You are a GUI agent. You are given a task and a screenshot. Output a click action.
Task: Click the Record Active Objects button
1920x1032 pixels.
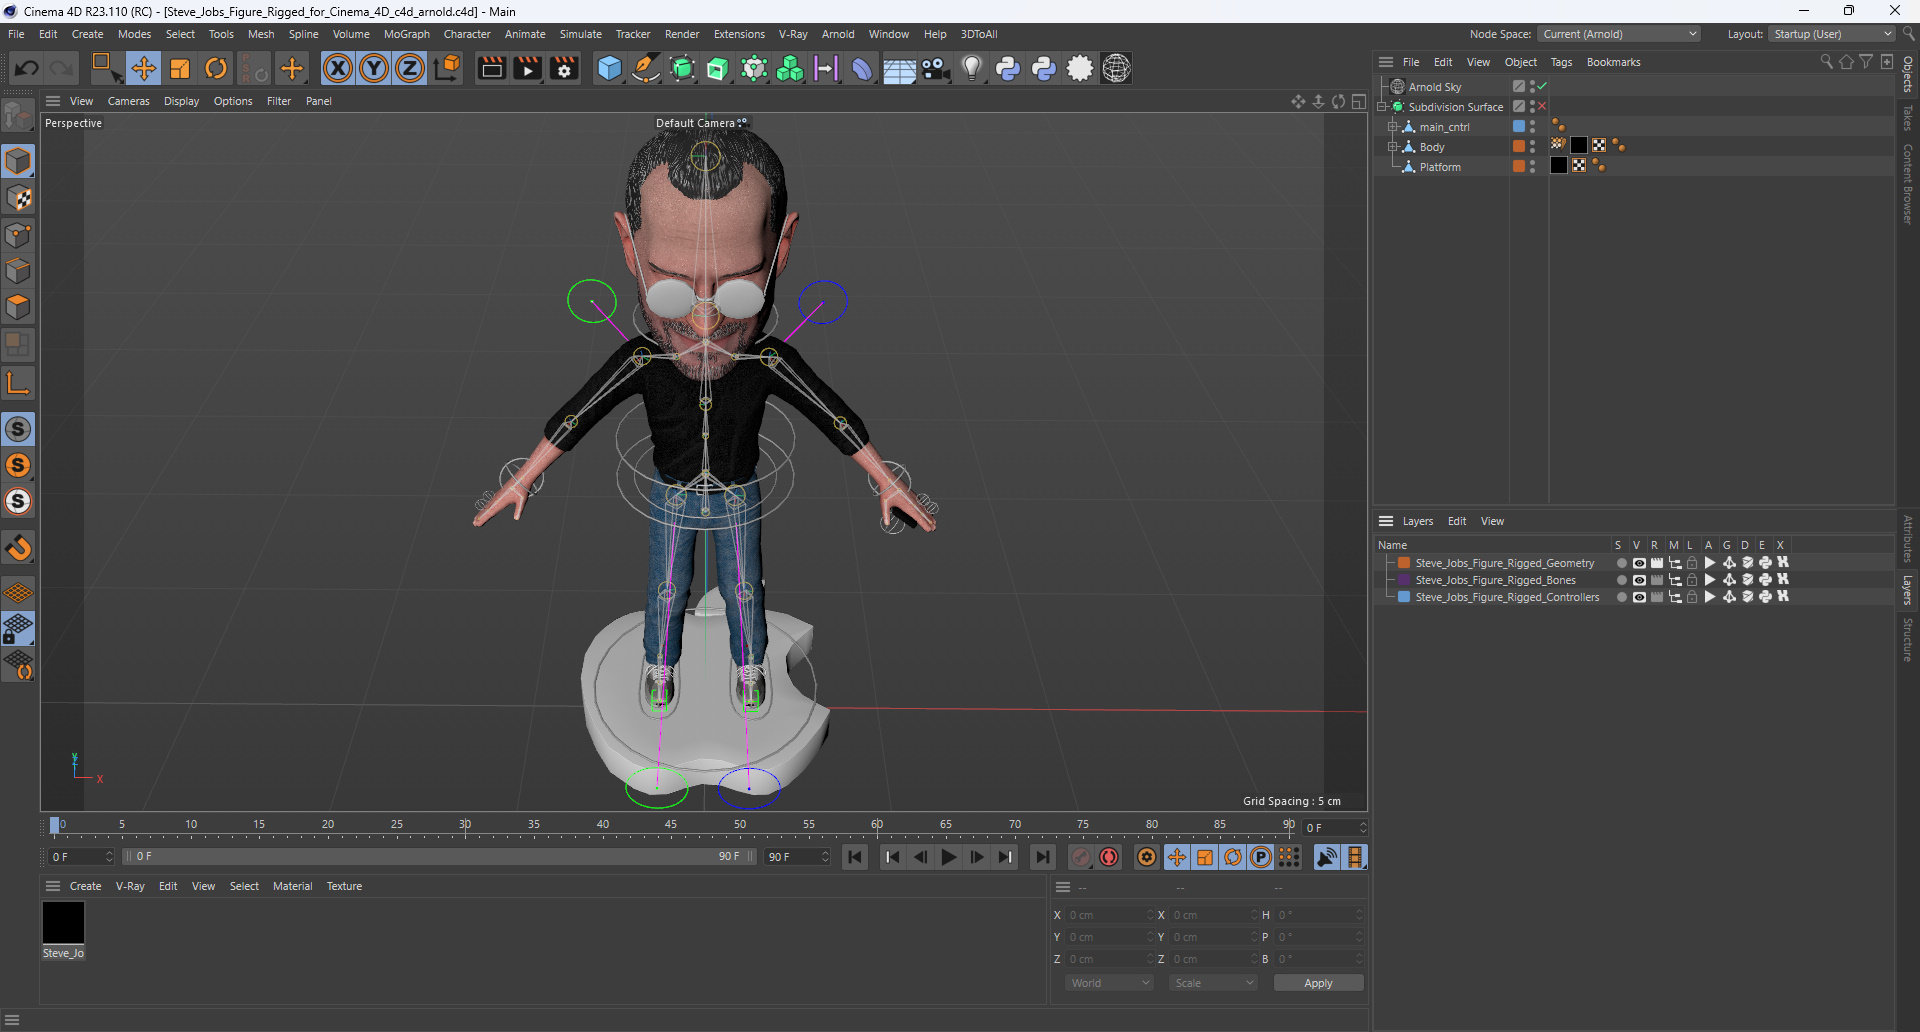(x=1081, y=857)
